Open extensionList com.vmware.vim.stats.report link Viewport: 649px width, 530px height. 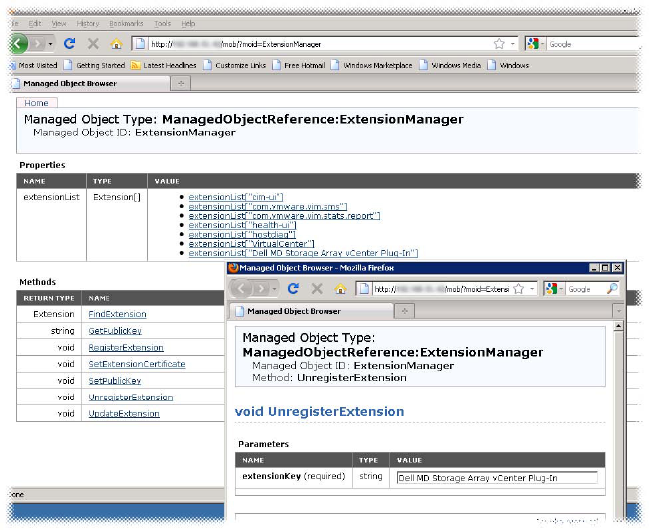coord(284,216)
